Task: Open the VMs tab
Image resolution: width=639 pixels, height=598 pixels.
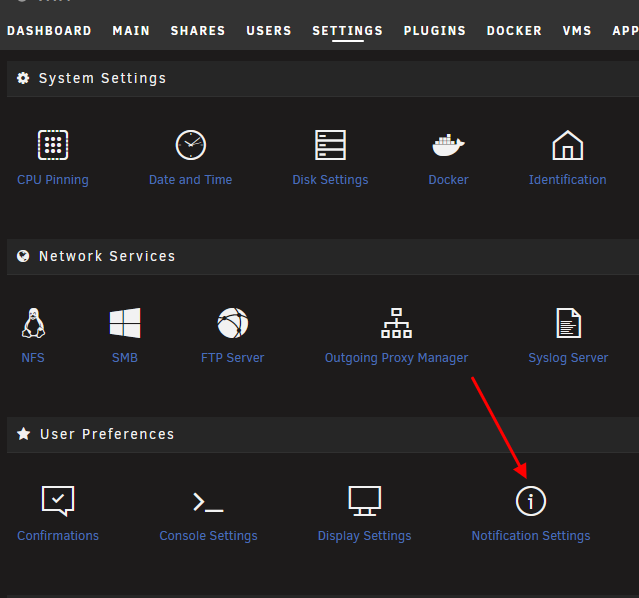Action: [577, 31]
